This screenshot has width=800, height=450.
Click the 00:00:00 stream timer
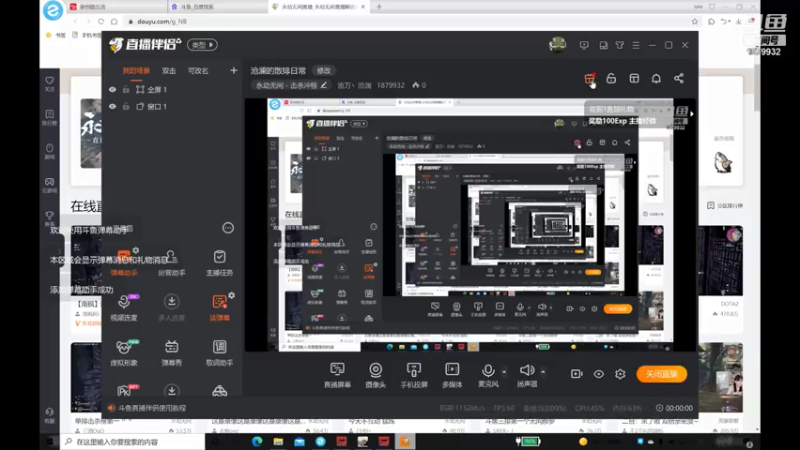[x=674, y=408]
